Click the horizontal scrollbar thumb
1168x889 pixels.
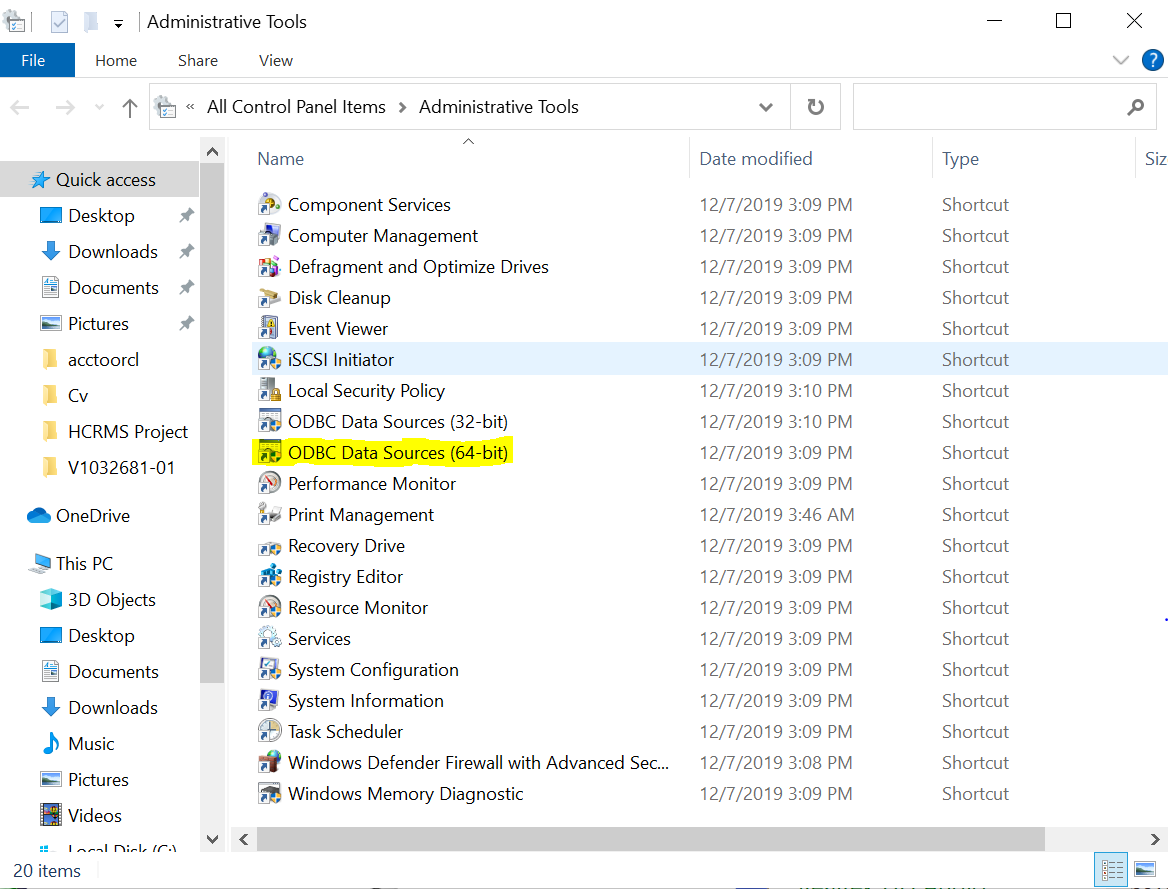click(x=651, y=839)
